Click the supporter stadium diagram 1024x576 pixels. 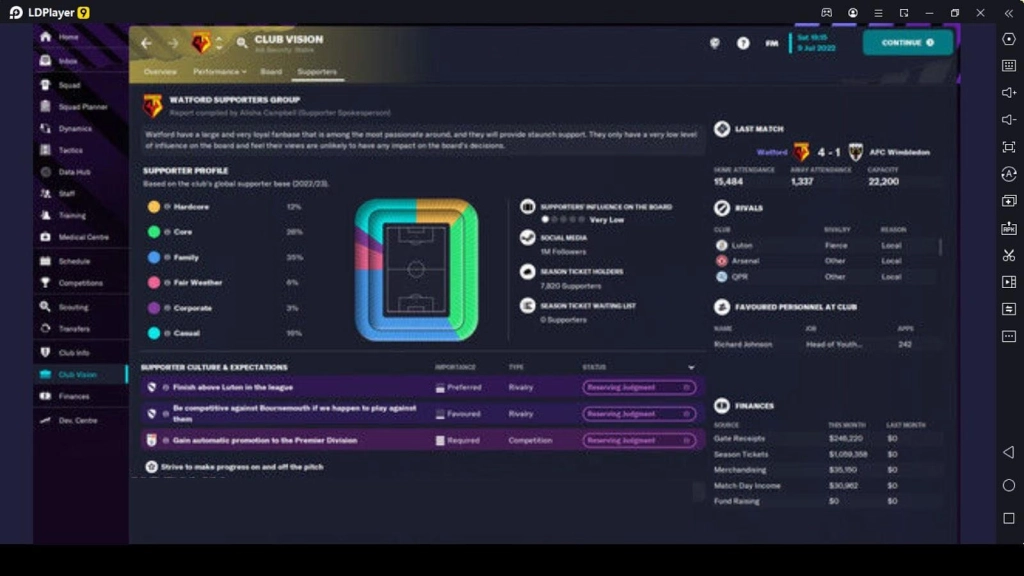tap(417, 270)
